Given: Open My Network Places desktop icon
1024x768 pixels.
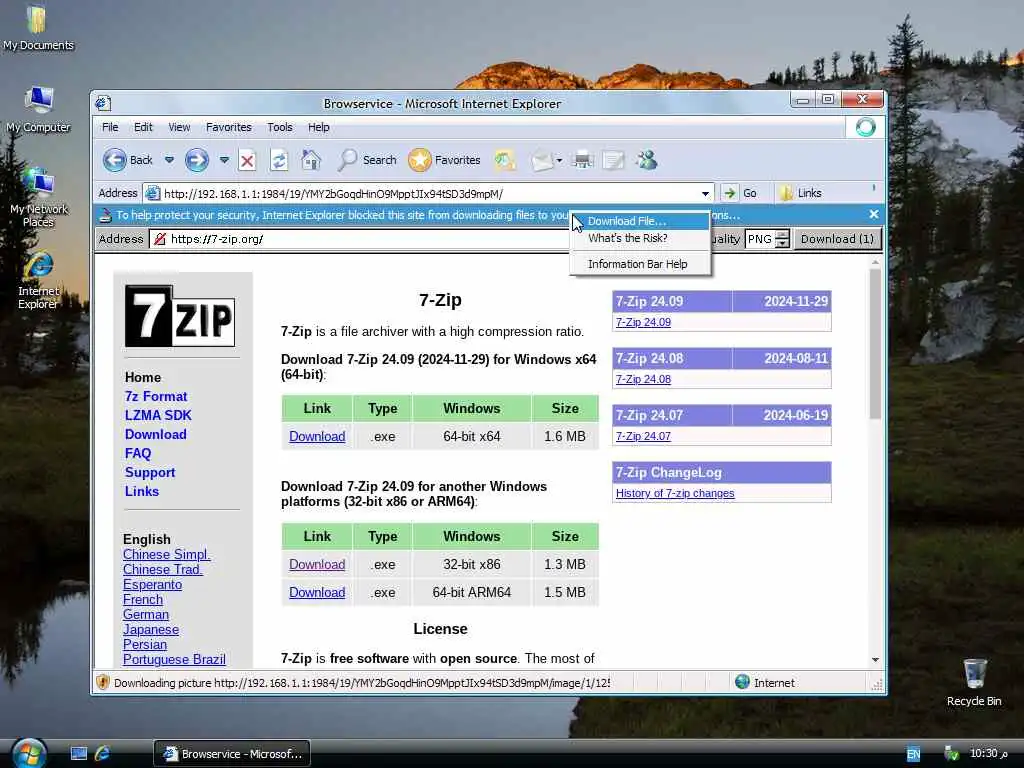Looking at the screenshot, I should 39,197.
